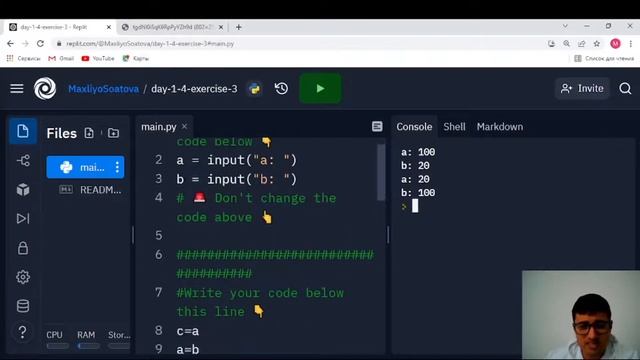Close the main.py editor tab
640x360 pixels.
coord(184,127)
